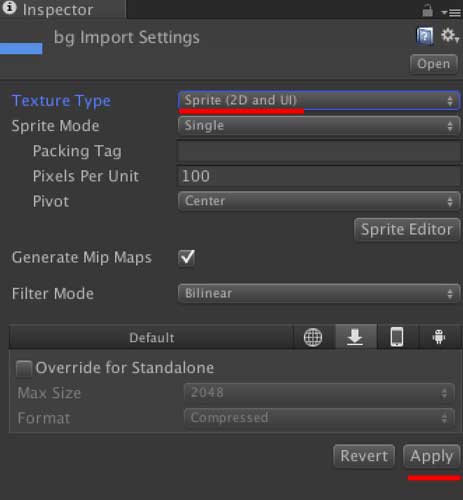The height and width of the screenshot is (500, 463).
Task: Open the gear settings menu icon
Action: 450,35
